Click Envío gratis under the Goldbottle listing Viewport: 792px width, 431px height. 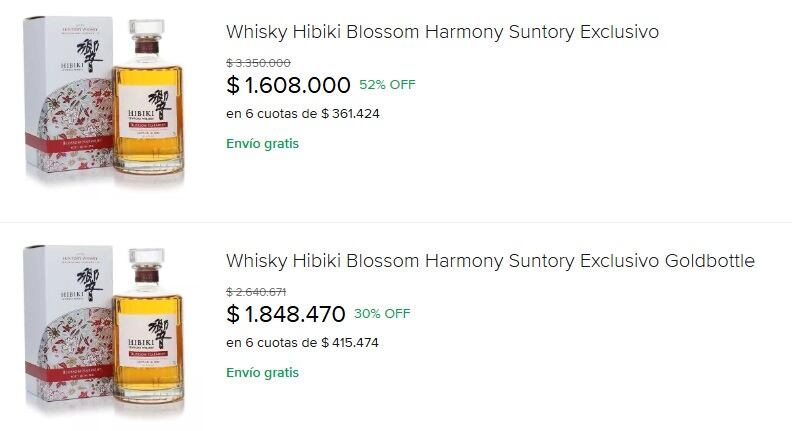[262, 373]
